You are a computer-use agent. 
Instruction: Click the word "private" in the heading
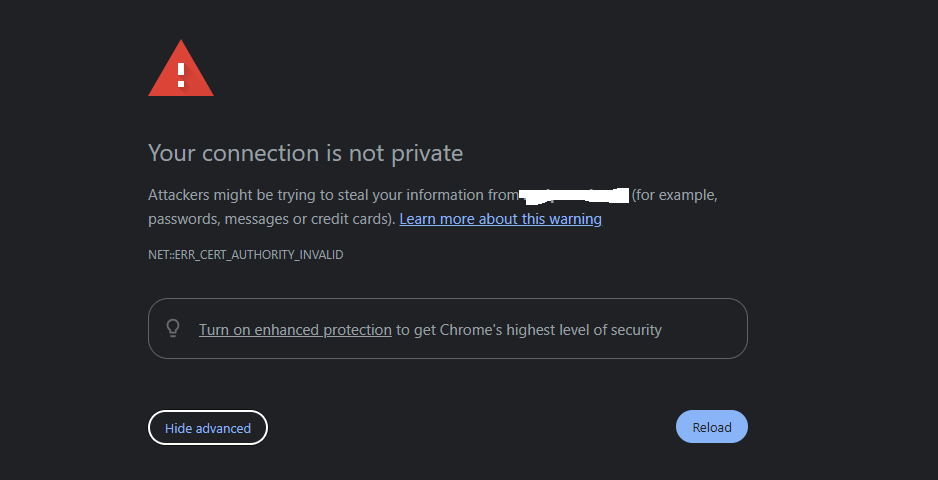(428, 153)
